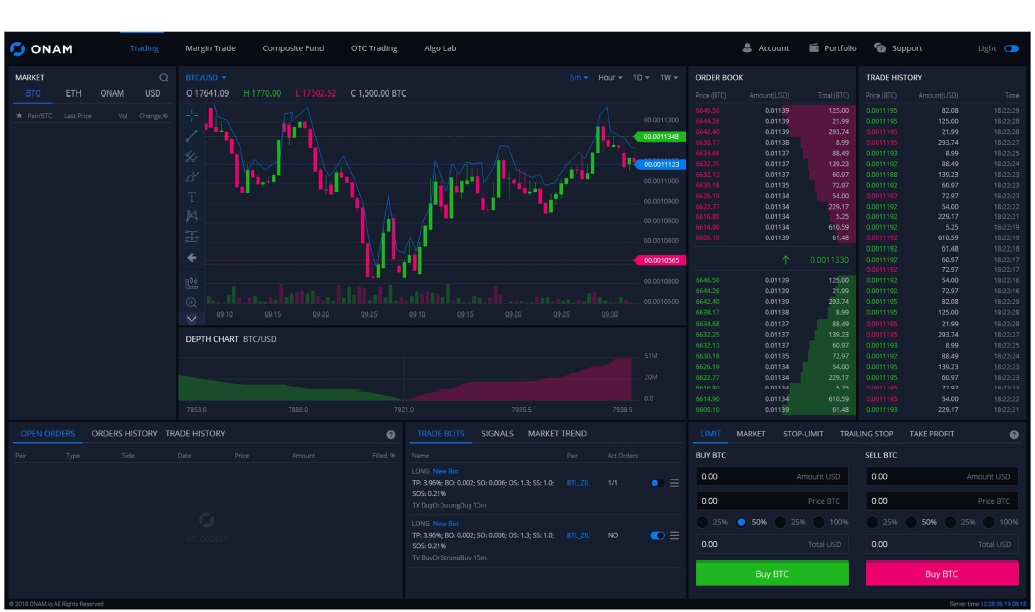Open New Bot link in 1/1 row
Image resolution: width=1035 pixels, height=612 pixels.
pyautogui.click(x=446, y=471)
